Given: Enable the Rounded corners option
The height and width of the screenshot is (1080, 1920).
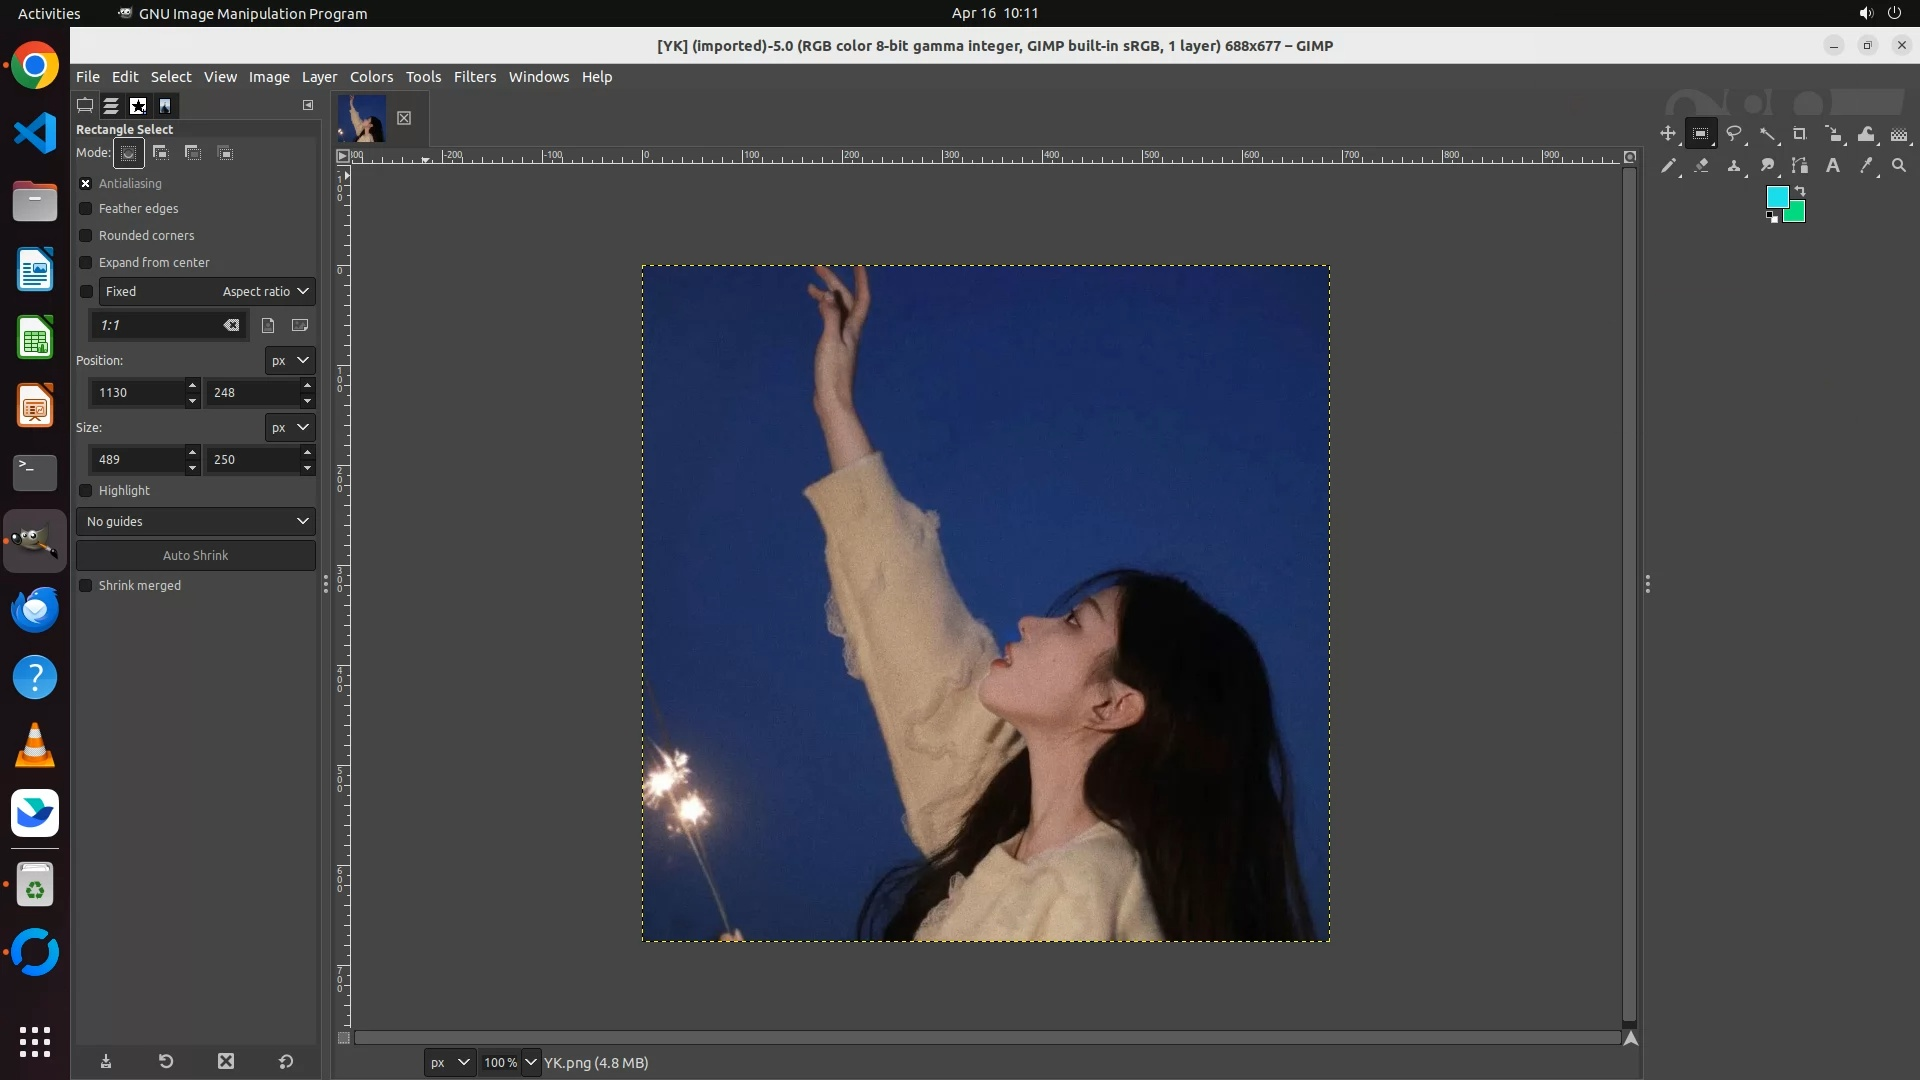Looking at the screenshot, I should tap(86, 236).
